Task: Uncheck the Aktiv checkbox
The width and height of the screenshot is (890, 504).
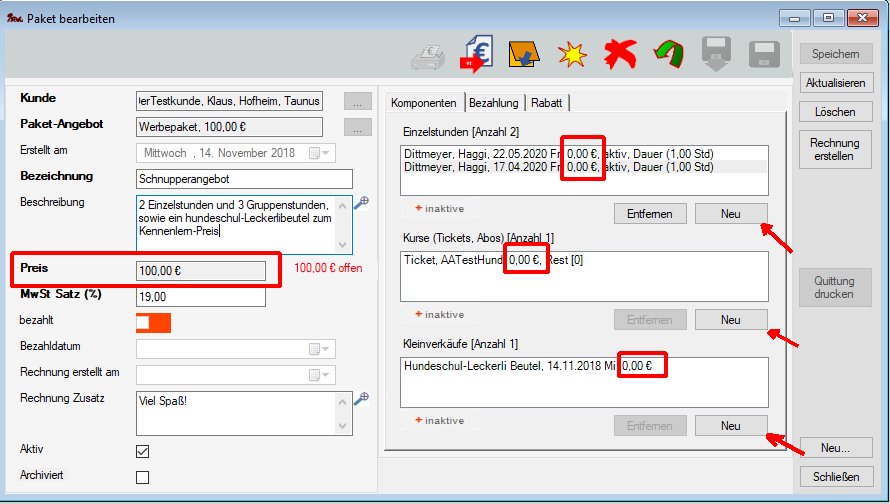Action: [142, 451]
